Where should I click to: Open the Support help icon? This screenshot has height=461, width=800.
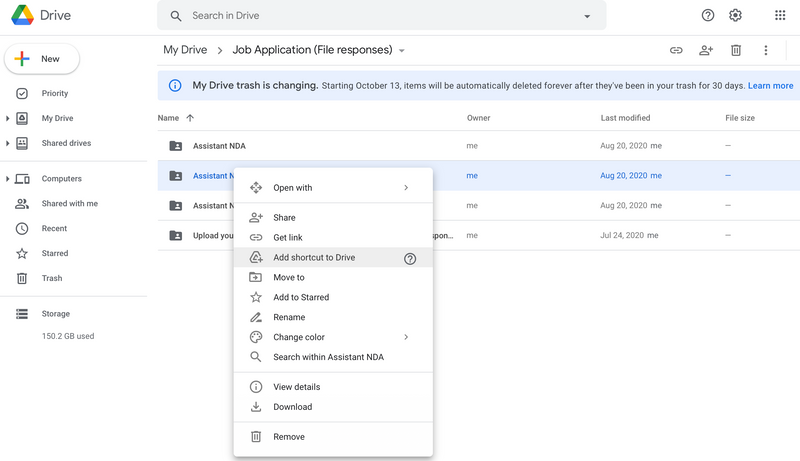708,16
